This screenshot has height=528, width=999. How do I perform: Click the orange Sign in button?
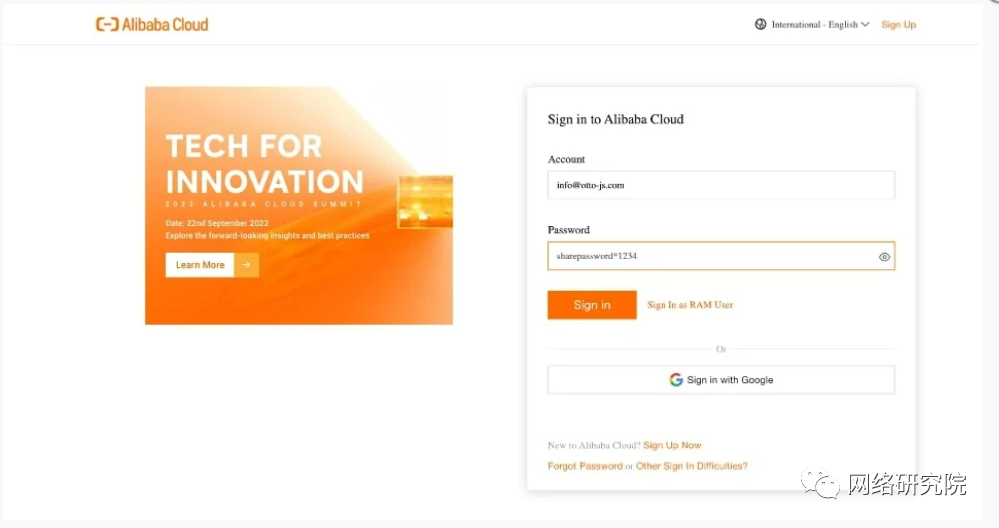(x=592, y=305)
